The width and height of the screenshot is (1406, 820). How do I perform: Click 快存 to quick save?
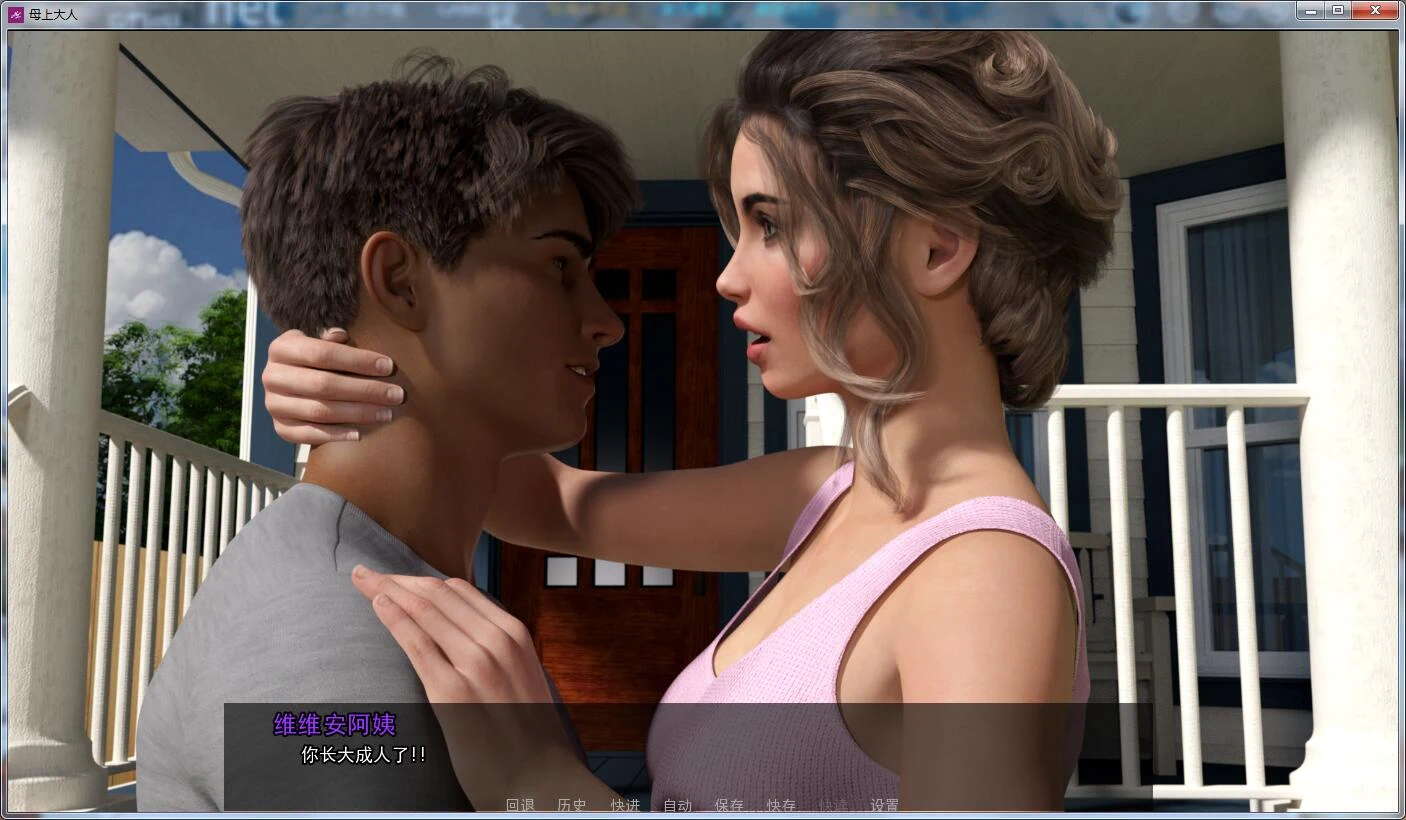coord(781,805)
